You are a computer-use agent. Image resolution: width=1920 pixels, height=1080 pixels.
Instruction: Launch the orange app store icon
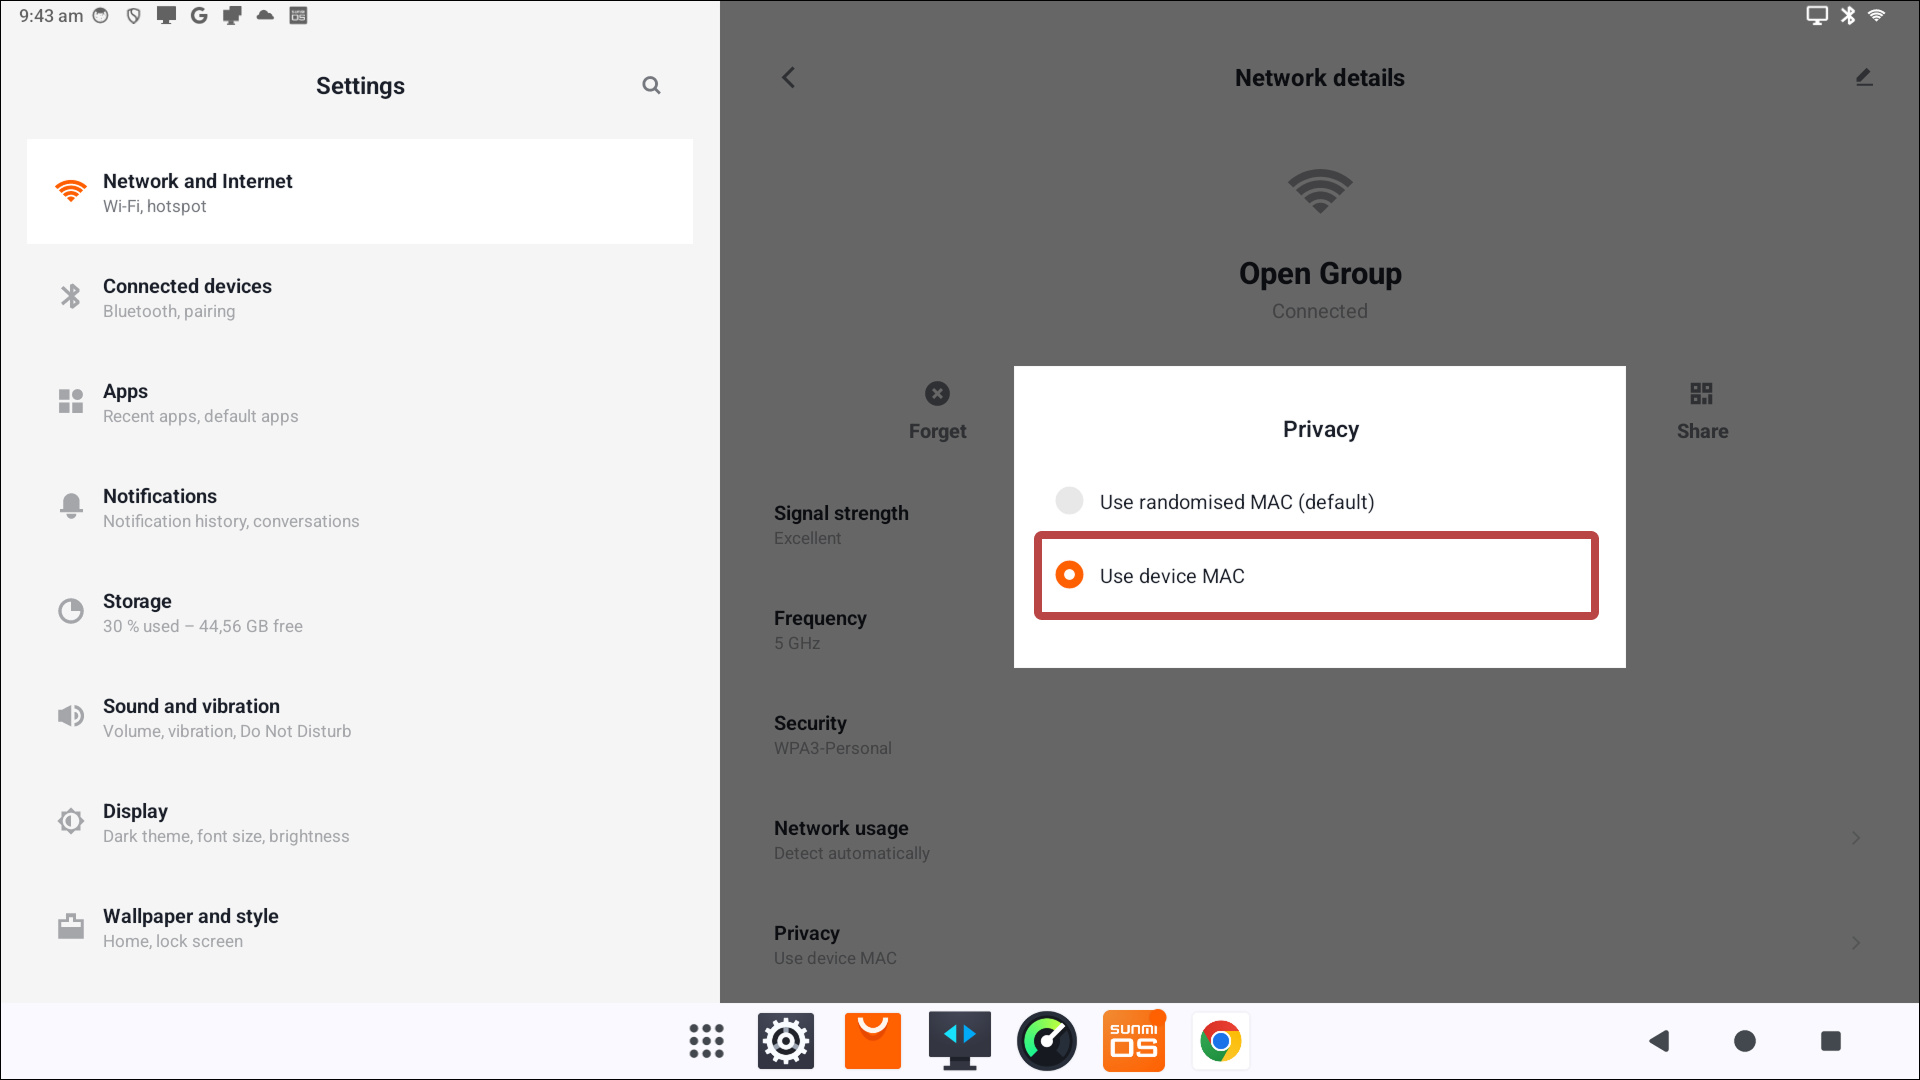tap(872, 1041)
